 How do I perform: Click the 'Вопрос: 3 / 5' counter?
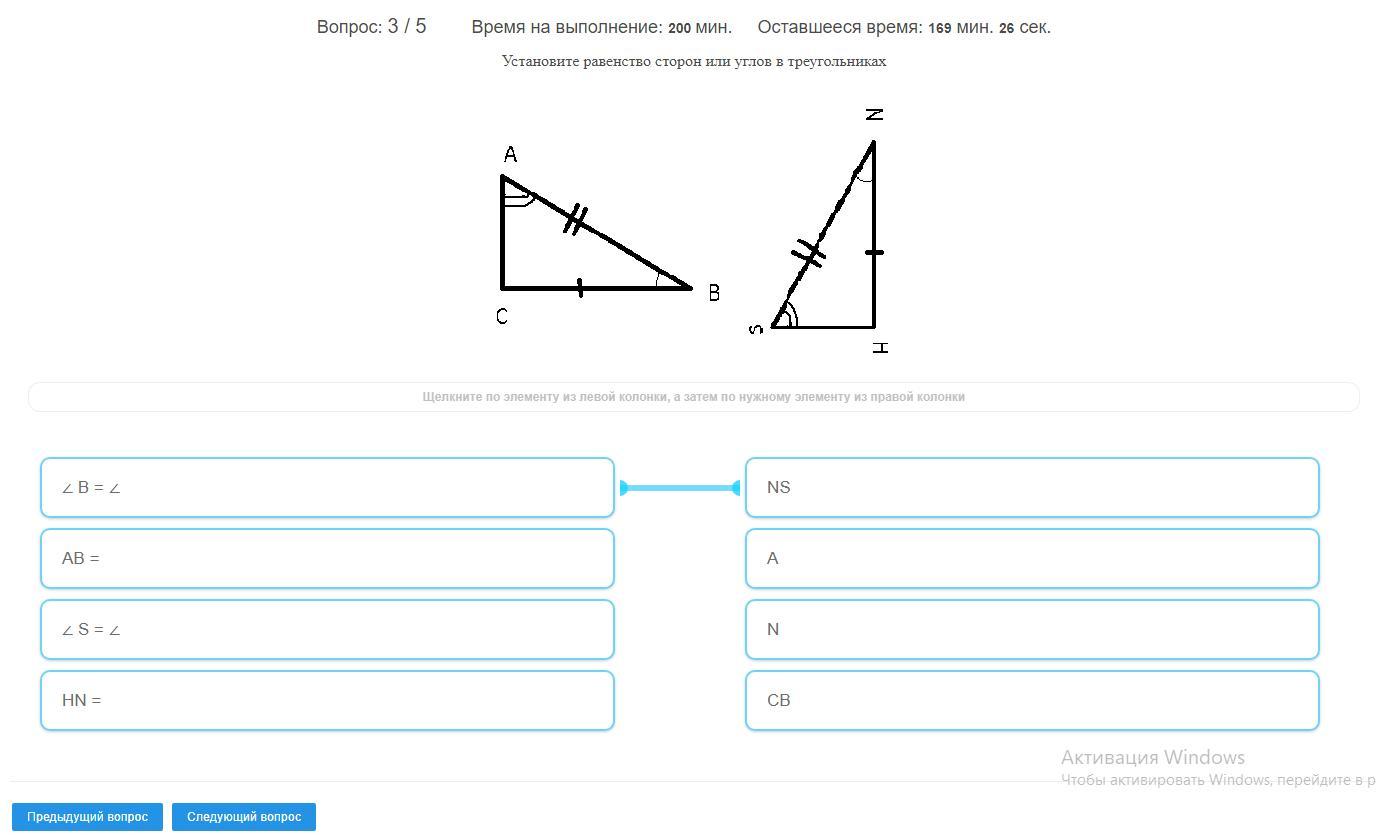coord(371,27)
